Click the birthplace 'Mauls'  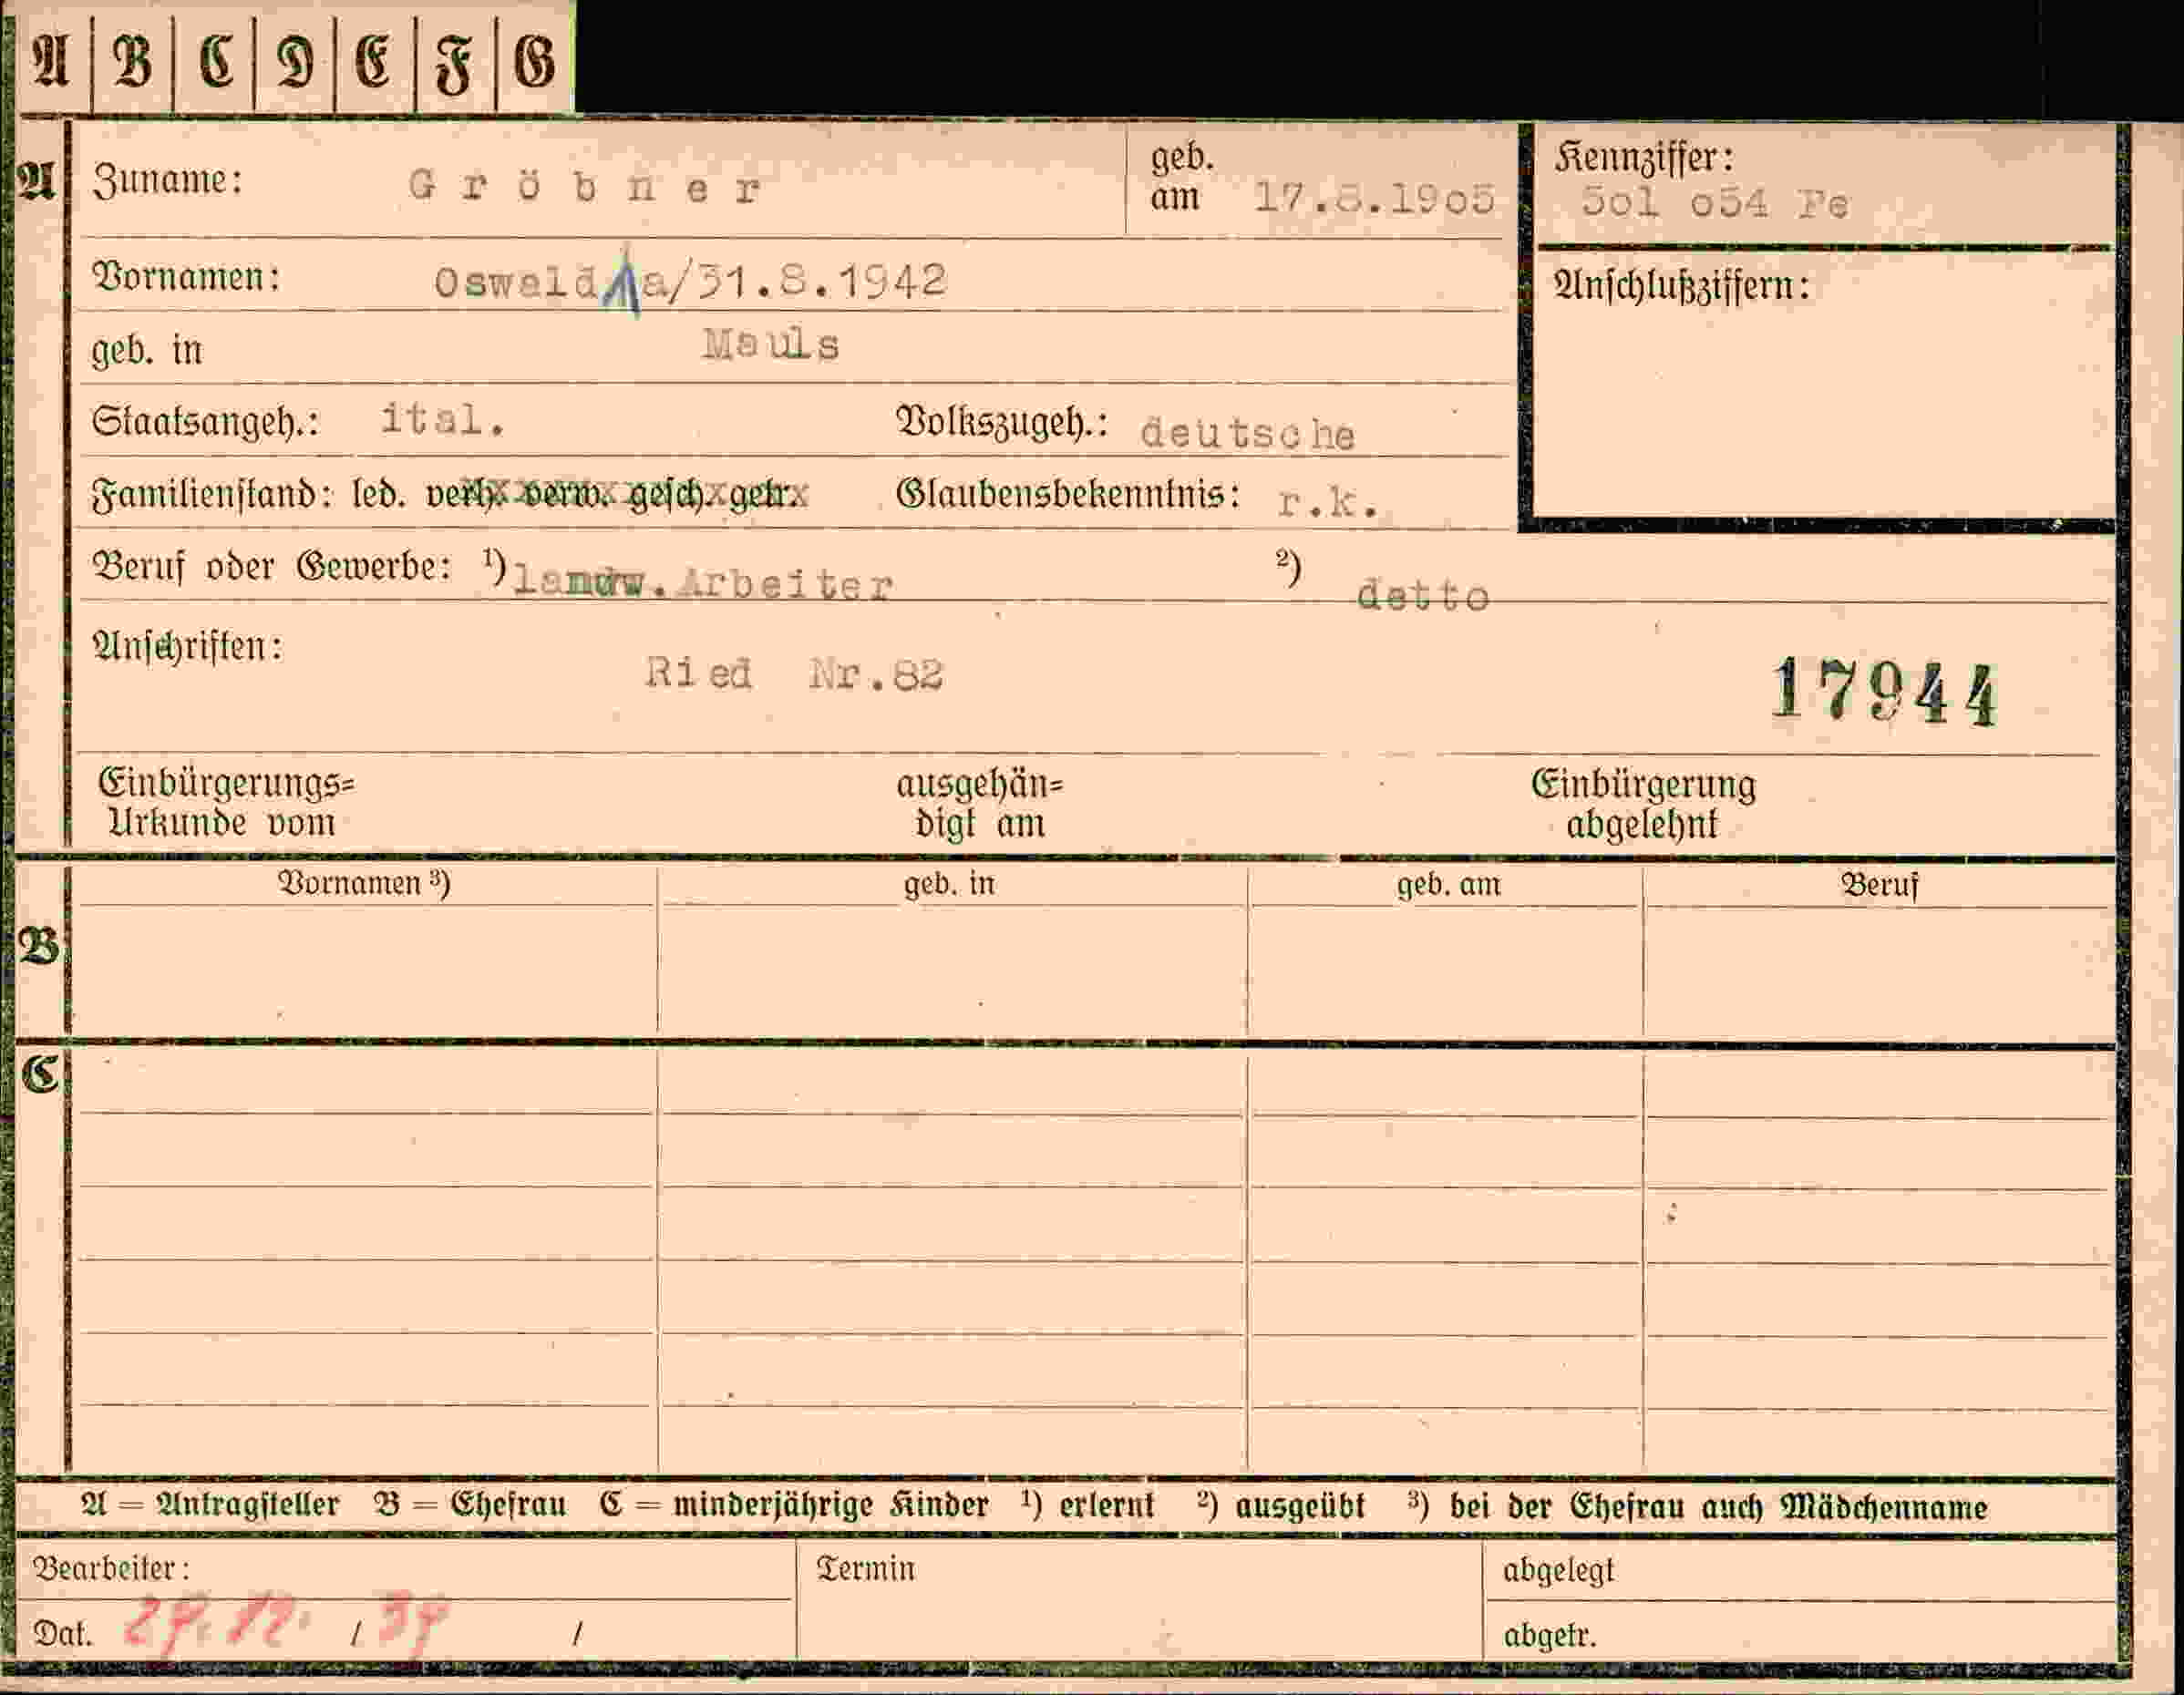coord(771,345)
